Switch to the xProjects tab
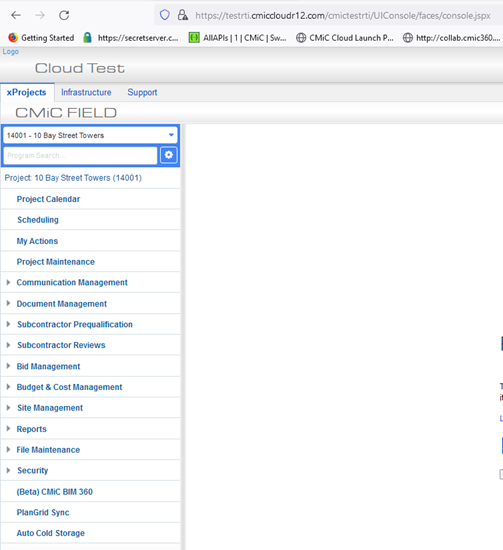The width and height of the screenshot is (503, 550). point(26,92)
